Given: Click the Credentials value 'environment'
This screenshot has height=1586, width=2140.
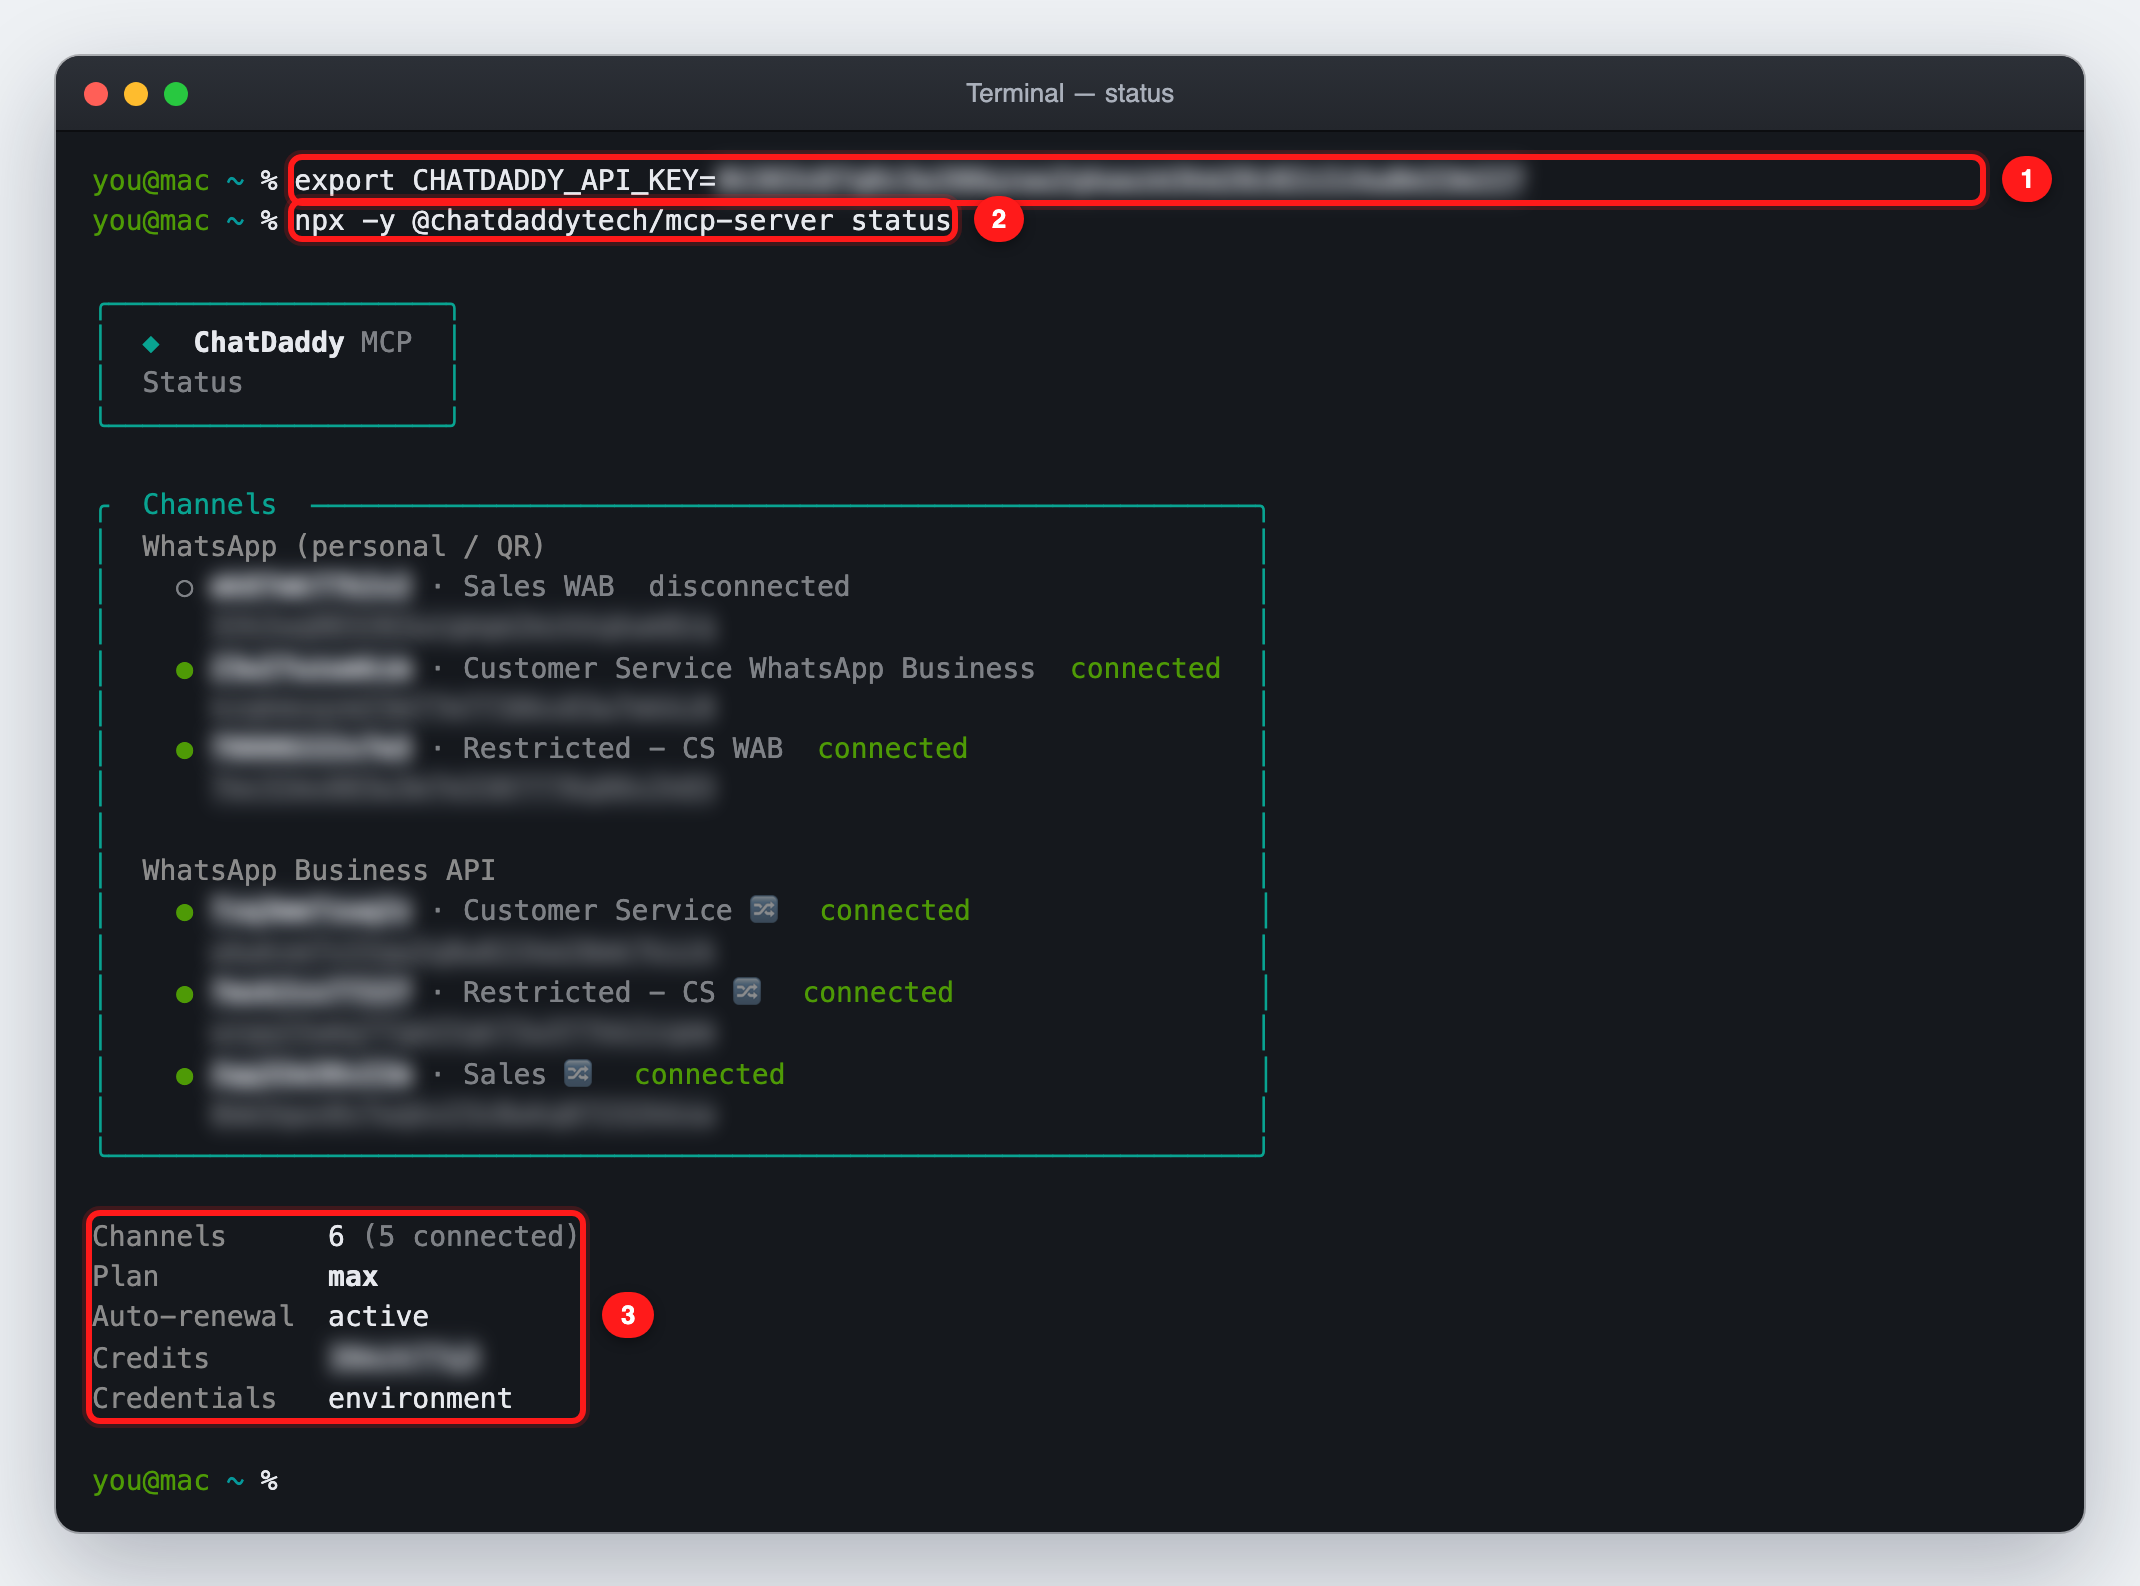Looking at the screenshot, I should [420, 1398].
